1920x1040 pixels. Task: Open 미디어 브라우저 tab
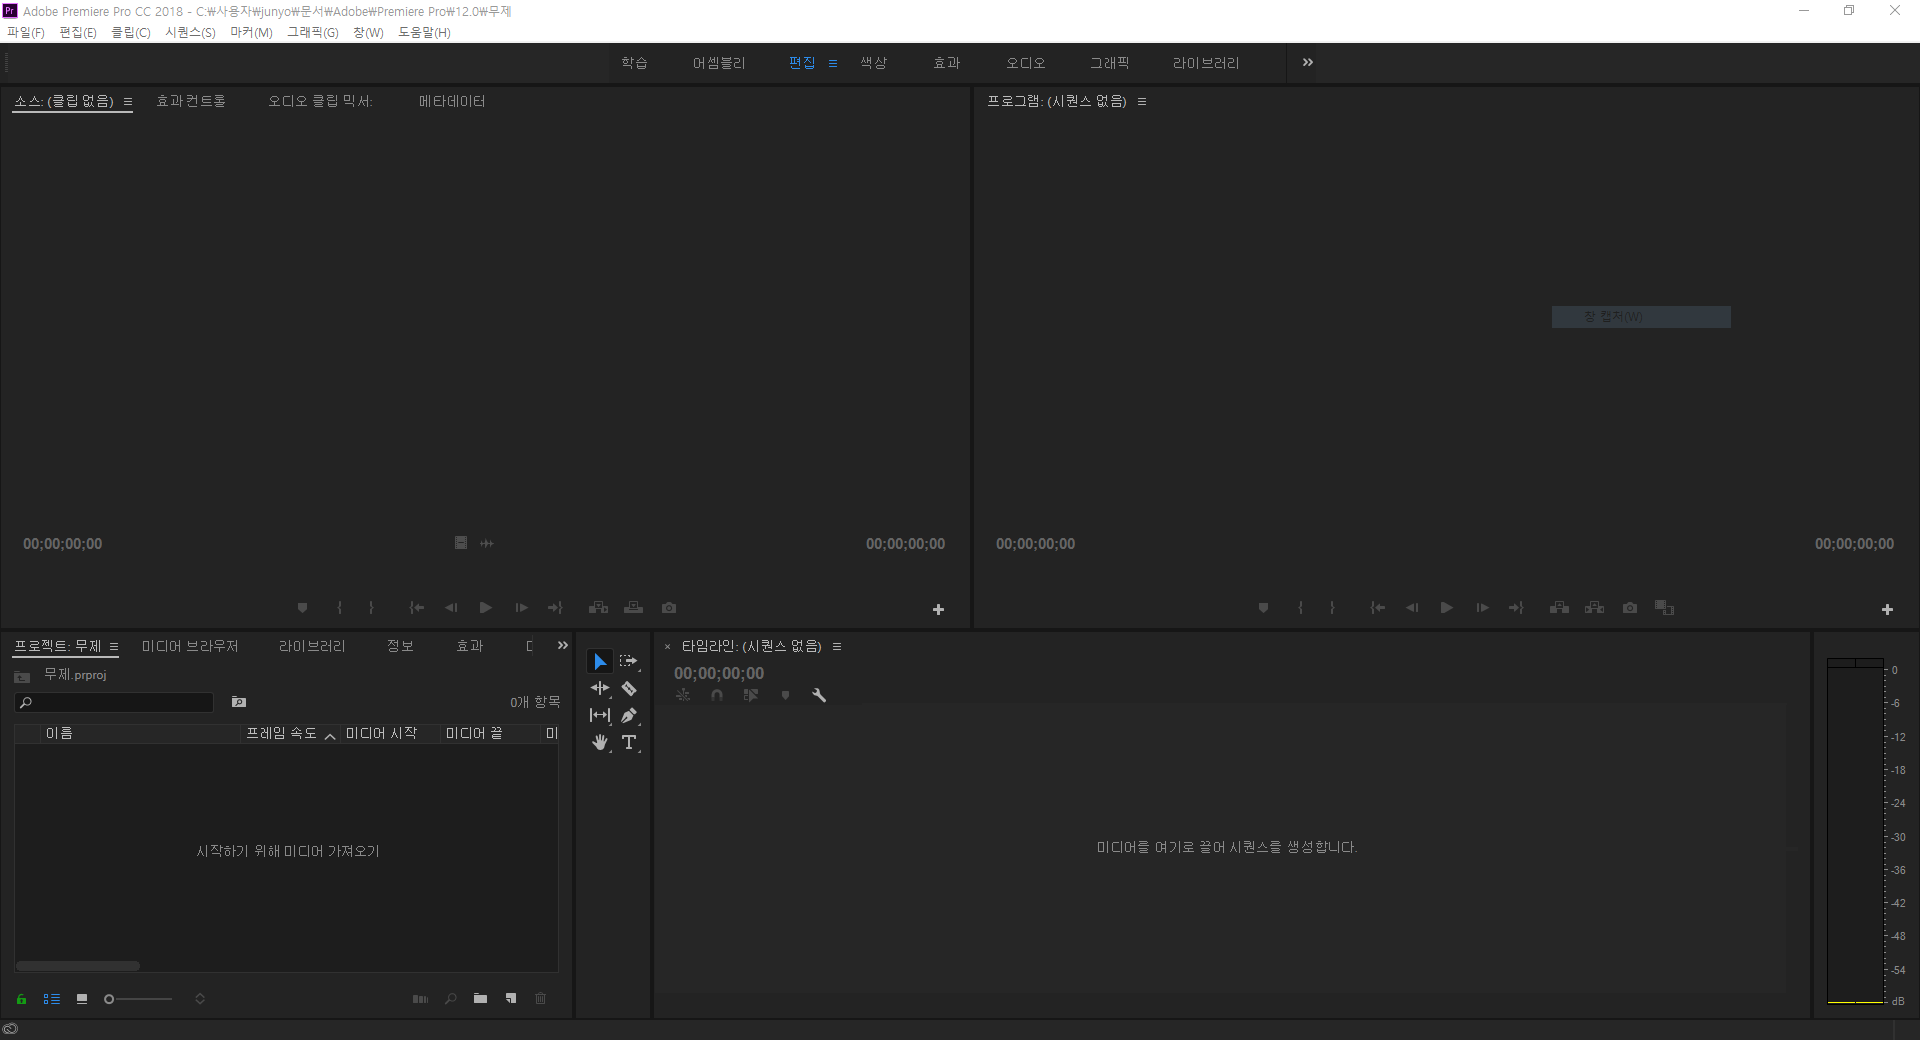pos(190,646)
